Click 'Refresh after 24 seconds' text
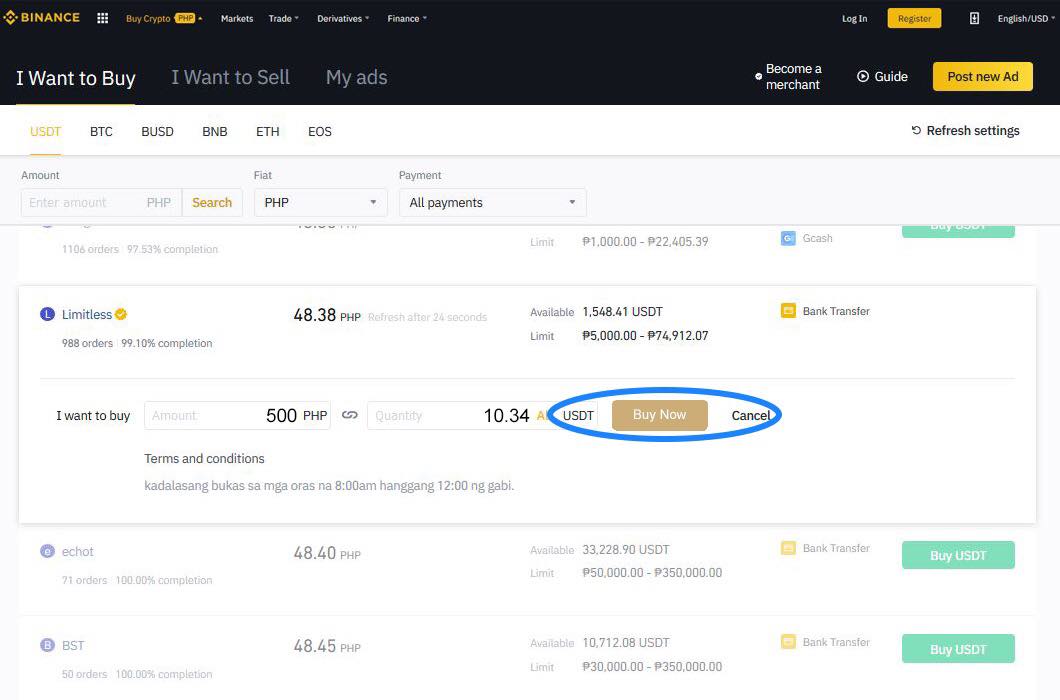The height and width of the screenshot is (700, 1060). (x=427, y=317)
